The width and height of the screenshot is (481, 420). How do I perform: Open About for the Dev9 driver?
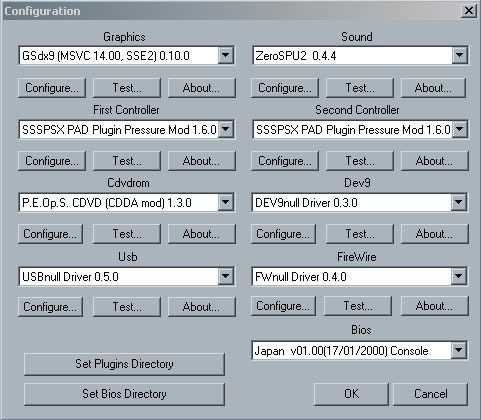(x=434, y=234)
